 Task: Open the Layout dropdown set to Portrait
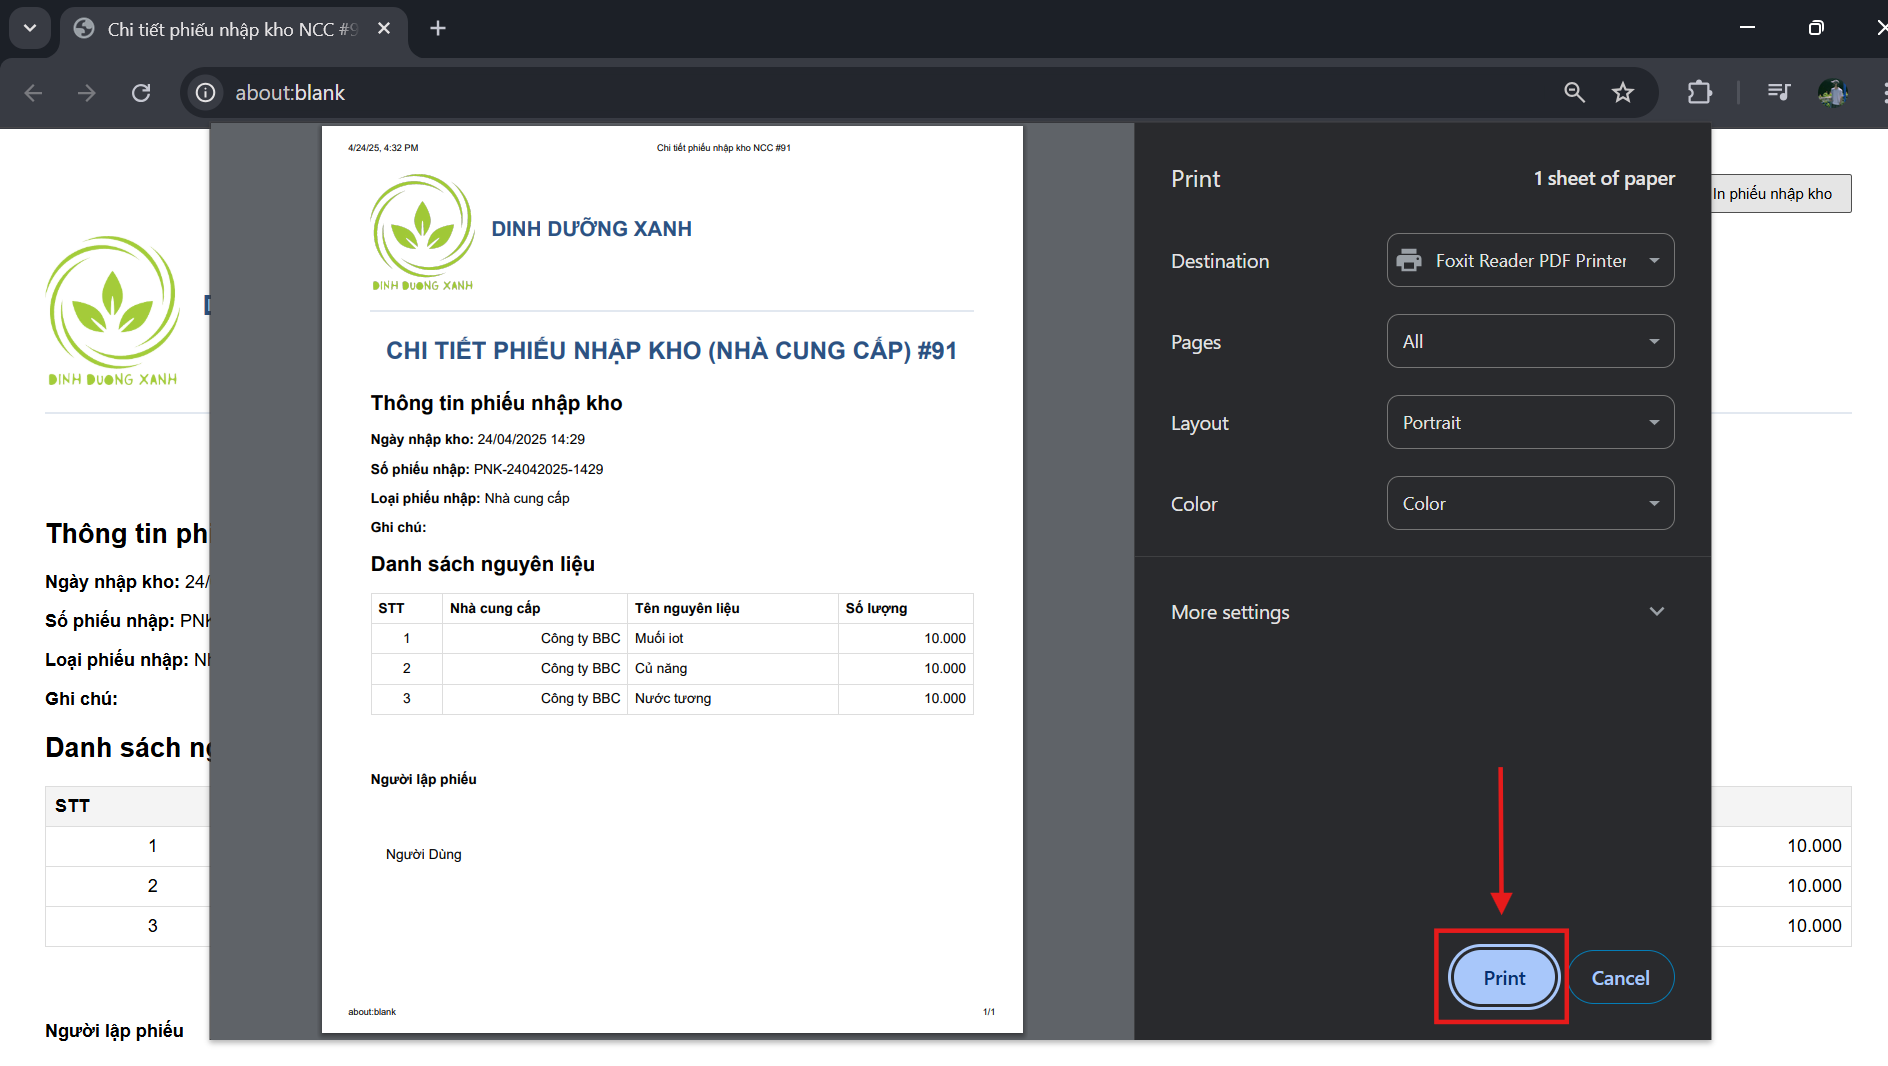tap(1530, 422)
